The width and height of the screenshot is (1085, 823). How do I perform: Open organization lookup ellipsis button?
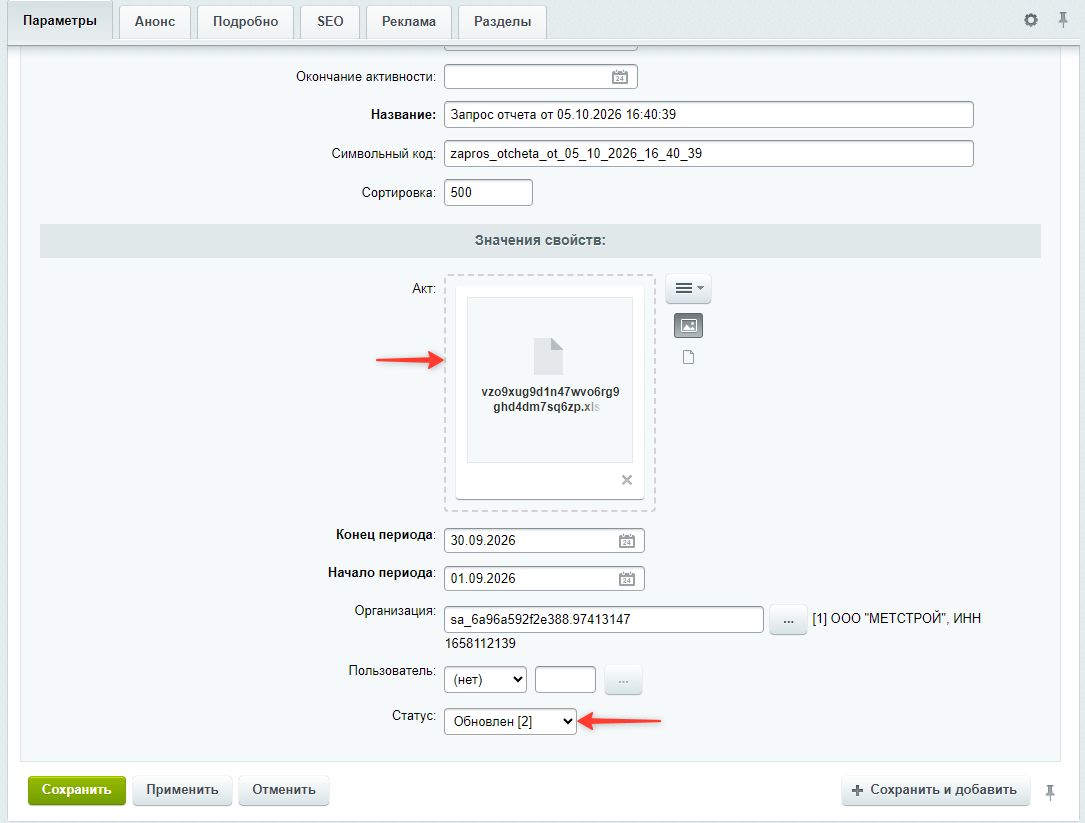click(x=788, y=619)
